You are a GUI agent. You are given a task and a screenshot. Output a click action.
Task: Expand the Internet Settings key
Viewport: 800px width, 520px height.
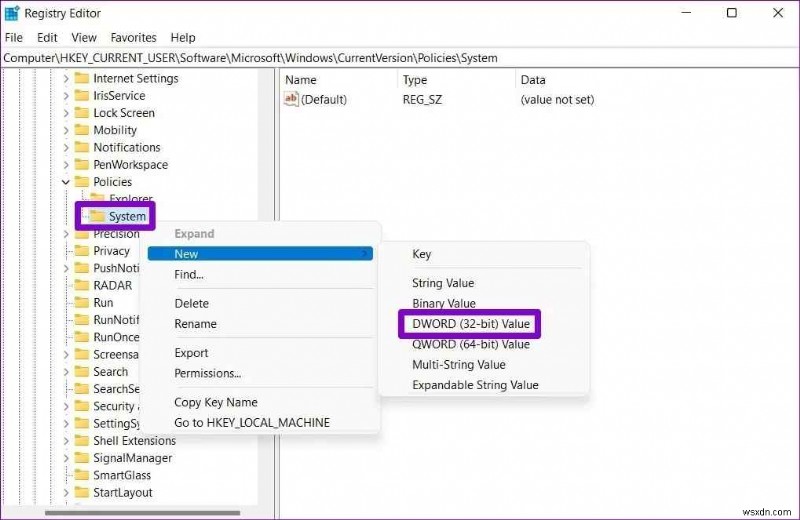tap(66, 79)
